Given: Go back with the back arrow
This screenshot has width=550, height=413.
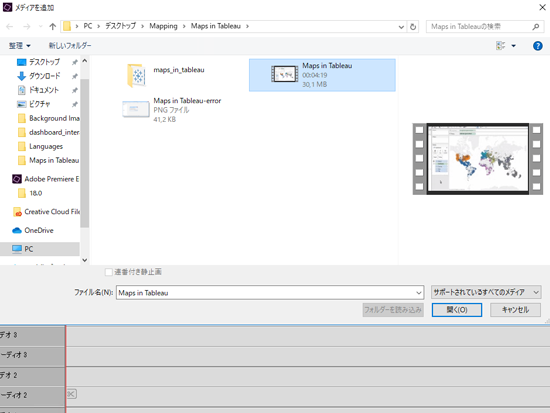Looking at the screenshot, I should pos(9,26).
